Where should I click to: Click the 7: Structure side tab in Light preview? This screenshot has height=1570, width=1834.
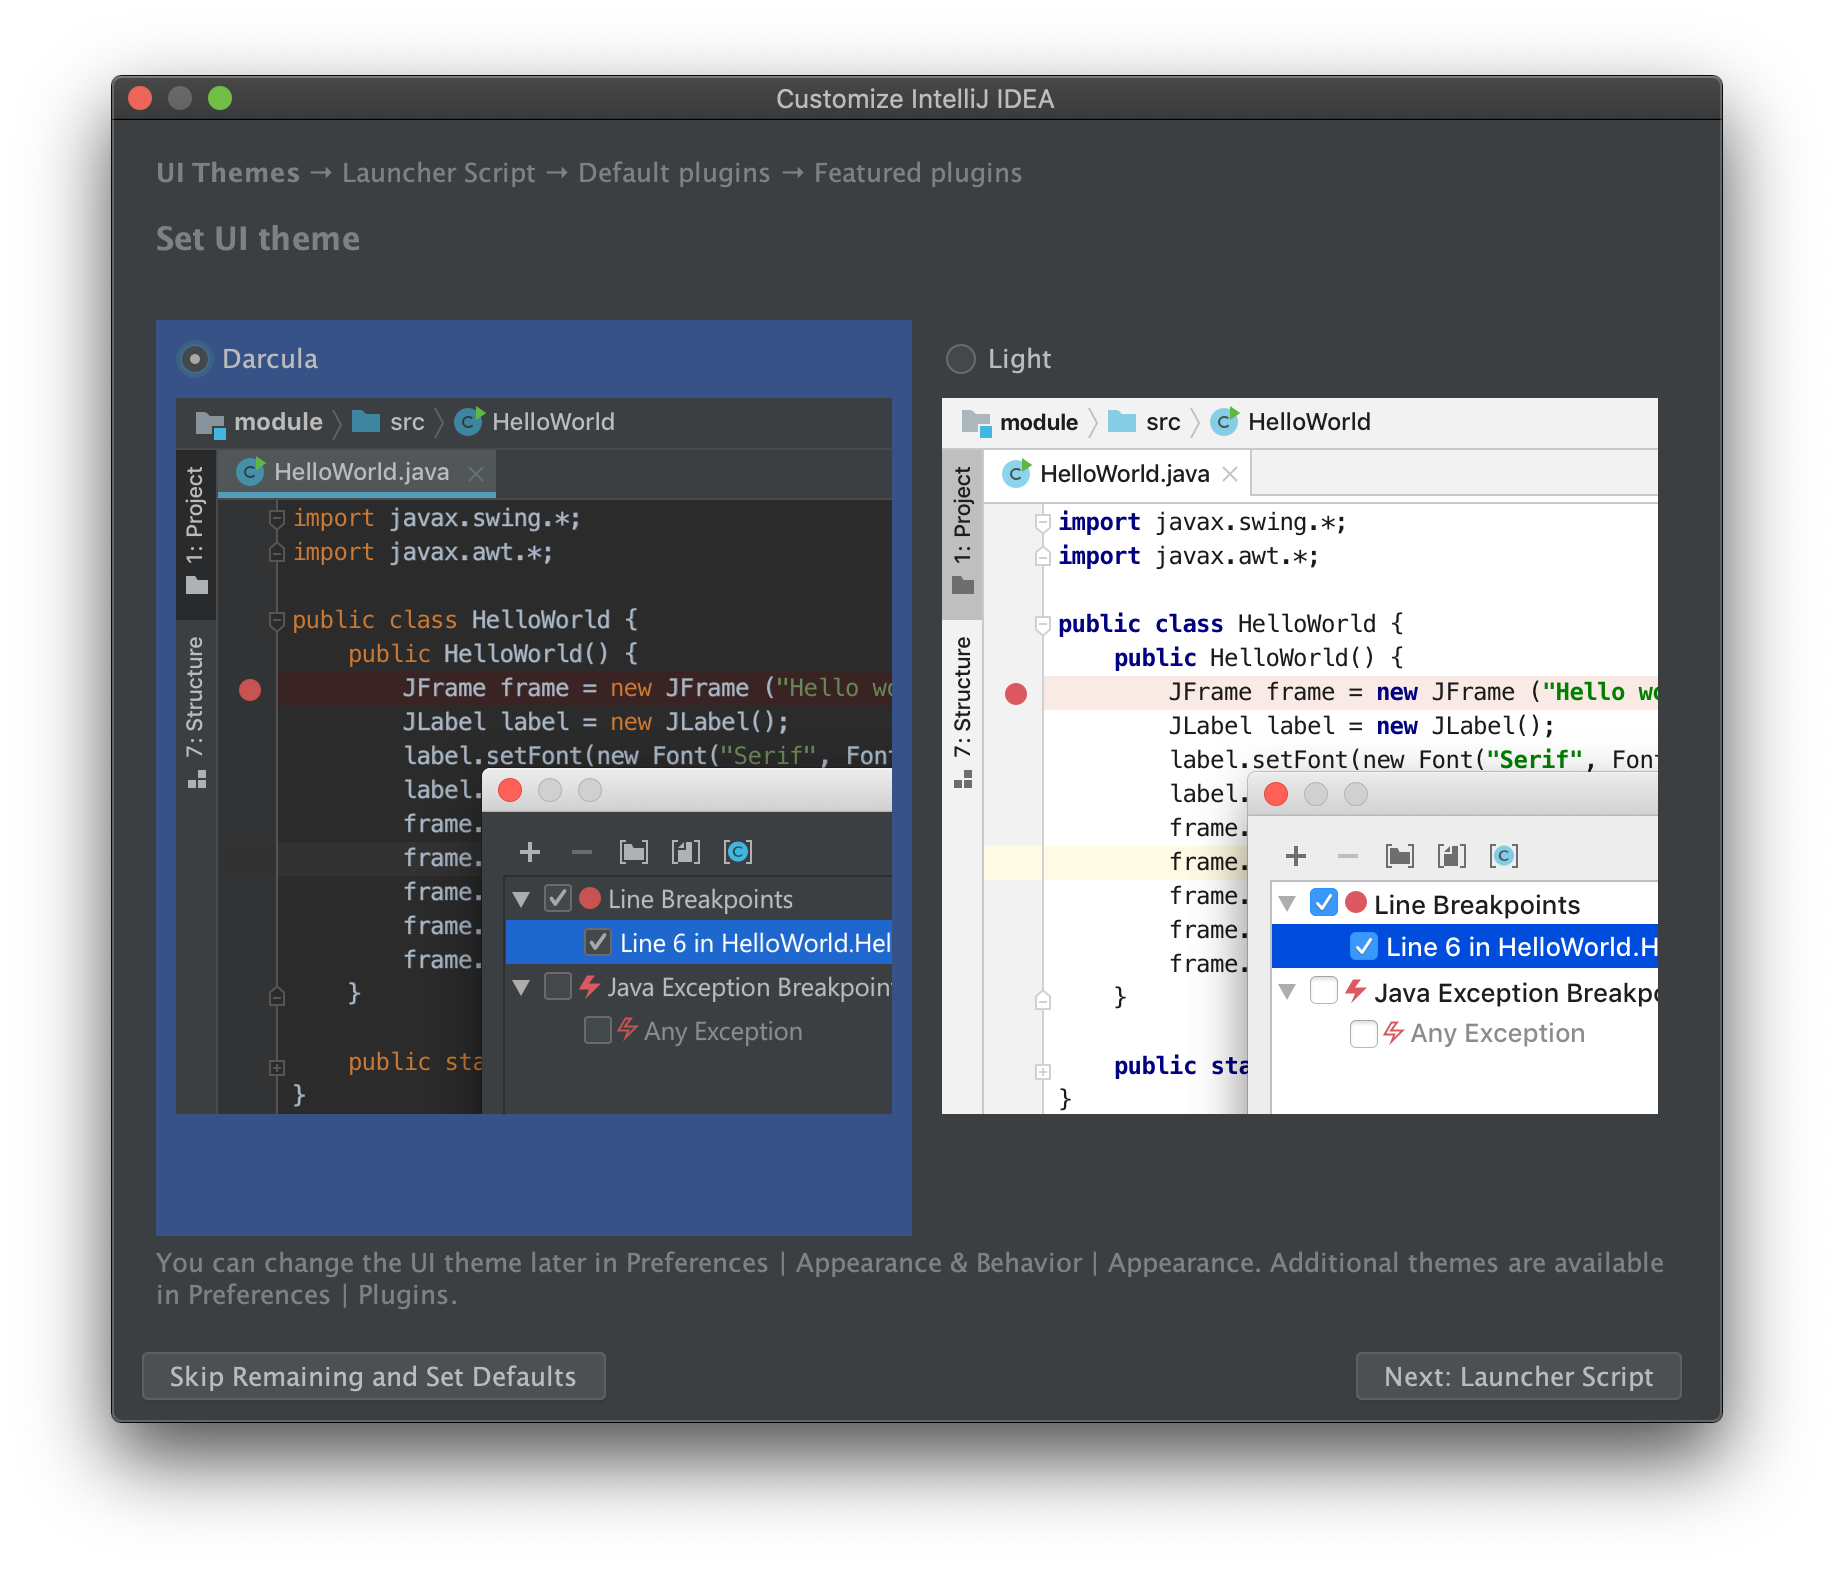(x=962, y=712)
